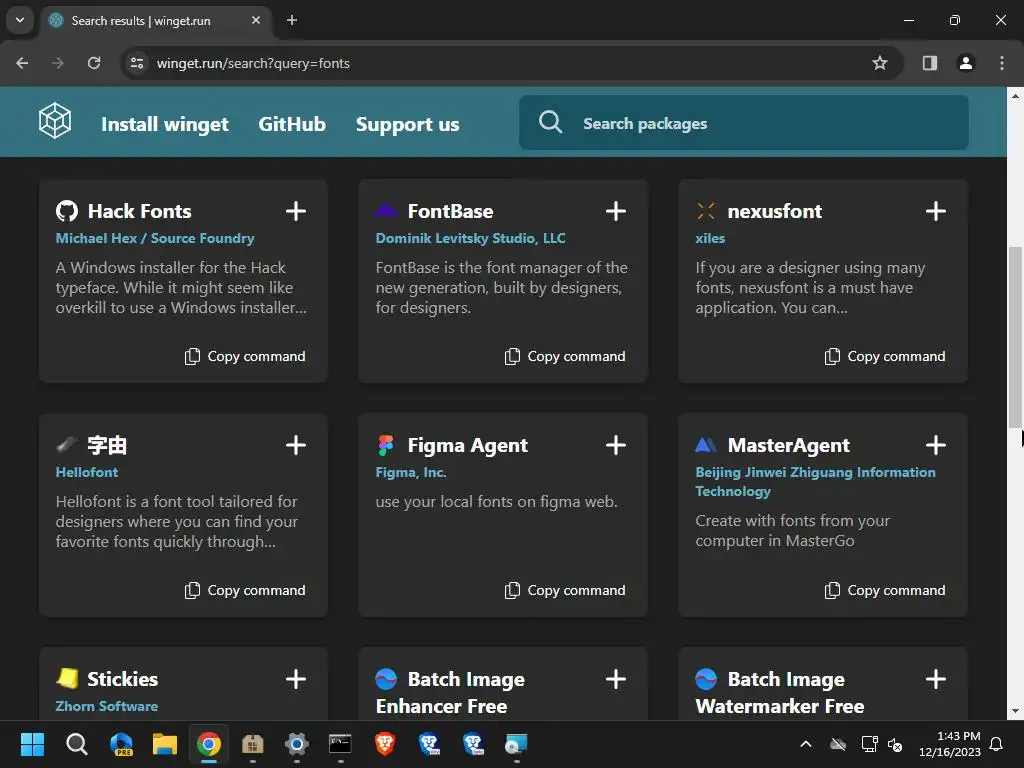Open publisher Michael Hex / Source Foundry
1024x768 pixels.
click(x=155, y=238)
